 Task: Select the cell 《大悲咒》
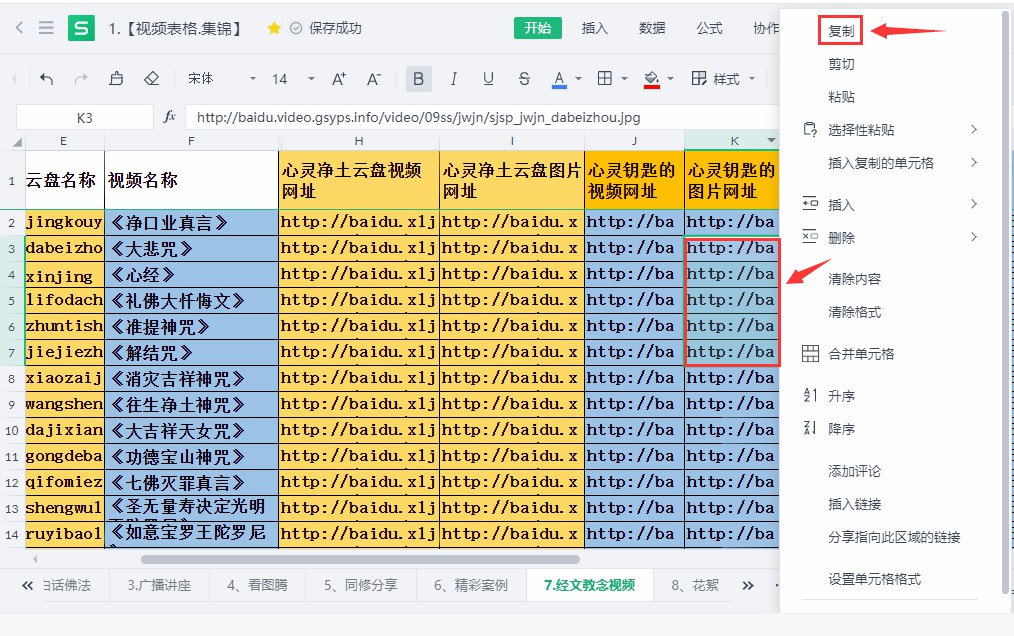[191, 248]
